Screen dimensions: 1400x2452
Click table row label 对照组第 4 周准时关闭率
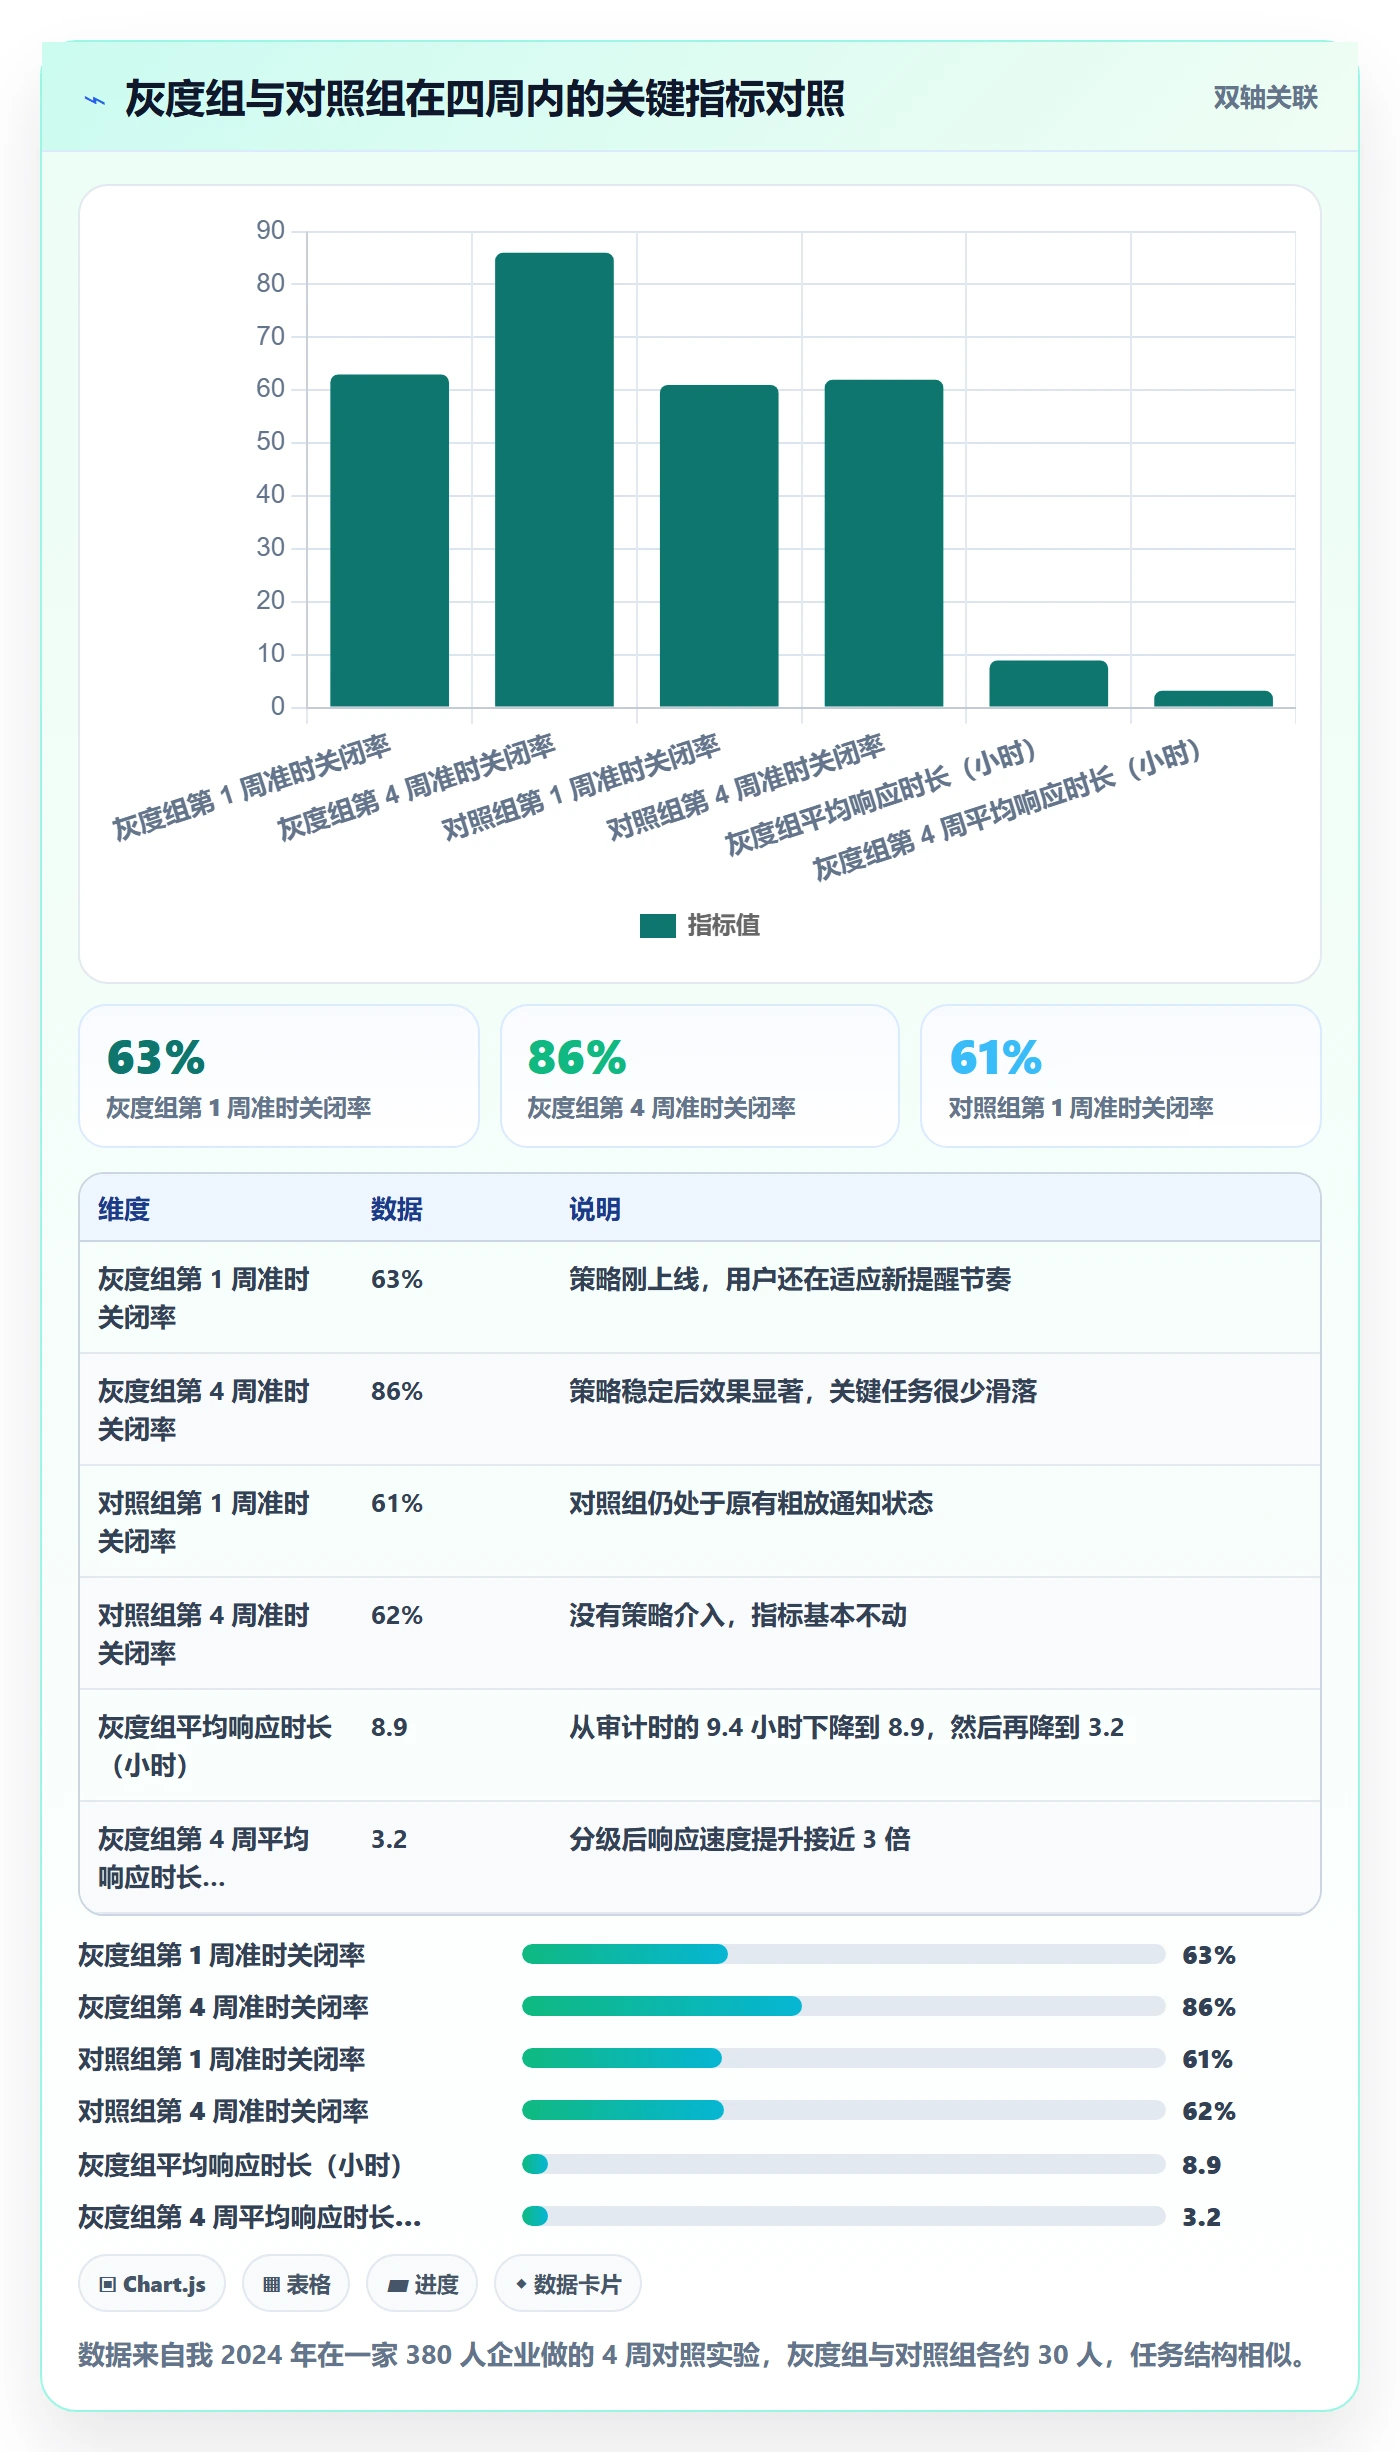pos(204,1634)
